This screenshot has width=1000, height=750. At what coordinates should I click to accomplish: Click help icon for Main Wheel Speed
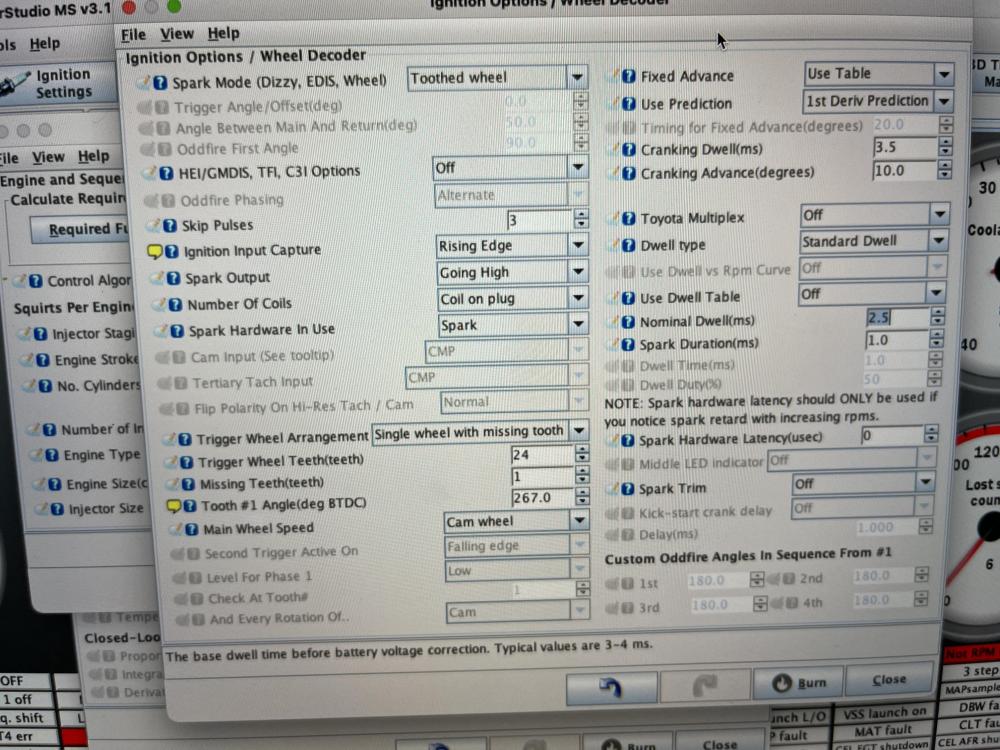(x=191, y=529)
